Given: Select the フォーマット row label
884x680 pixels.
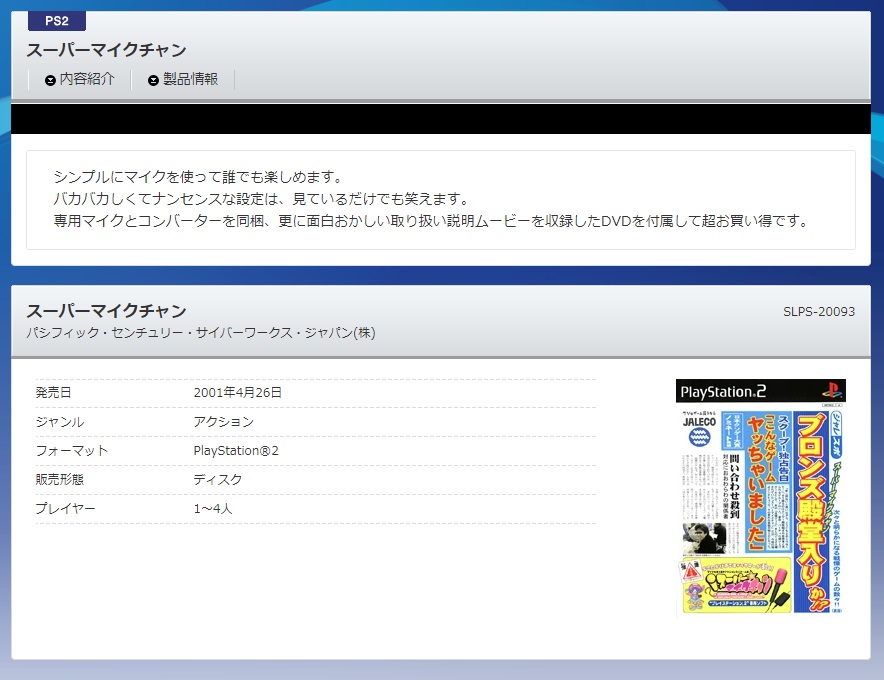Looking at the screenshot, I should tap(72, 451).
